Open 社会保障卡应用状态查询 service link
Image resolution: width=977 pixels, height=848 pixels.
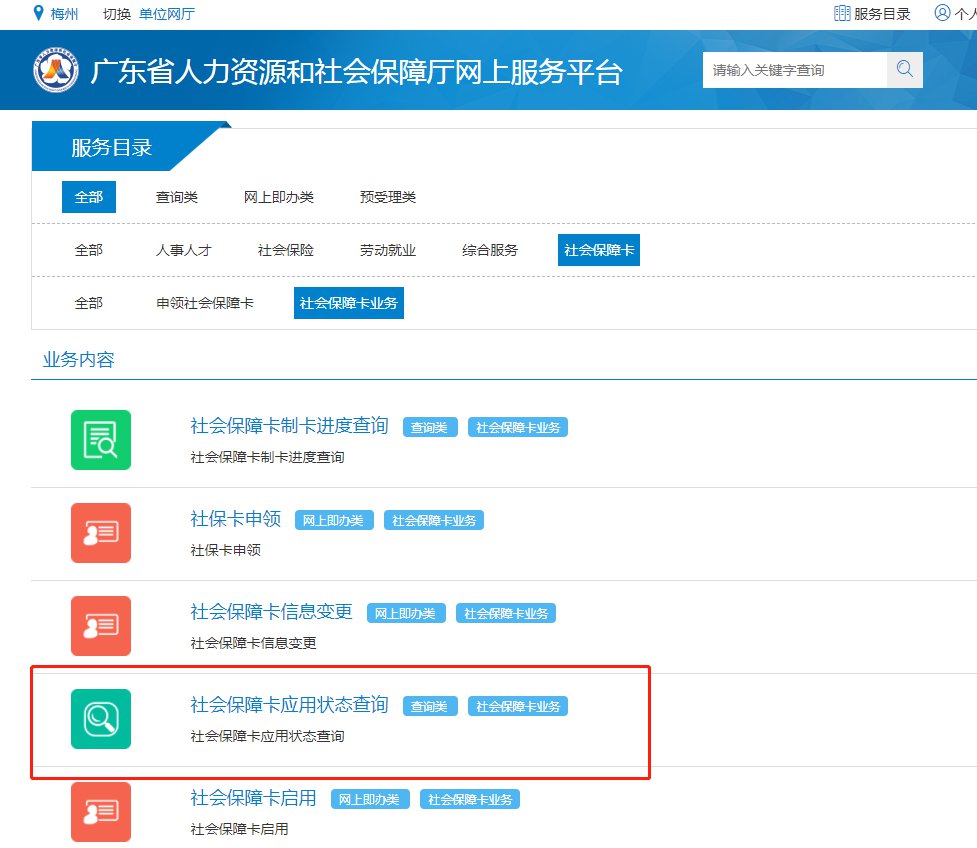click(289, 705)
